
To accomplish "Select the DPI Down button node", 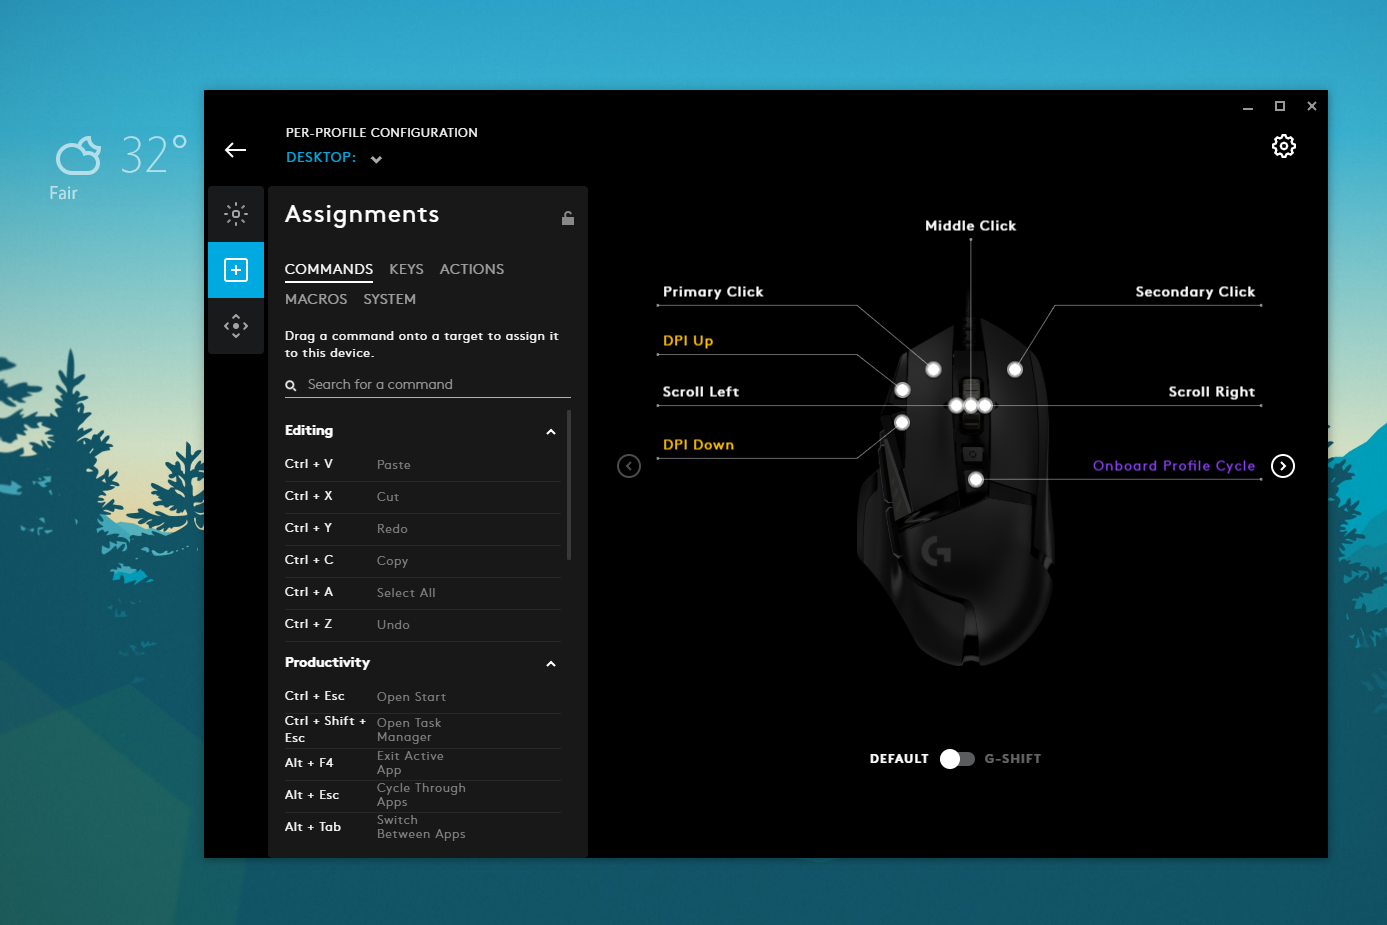I will [901, 423].
